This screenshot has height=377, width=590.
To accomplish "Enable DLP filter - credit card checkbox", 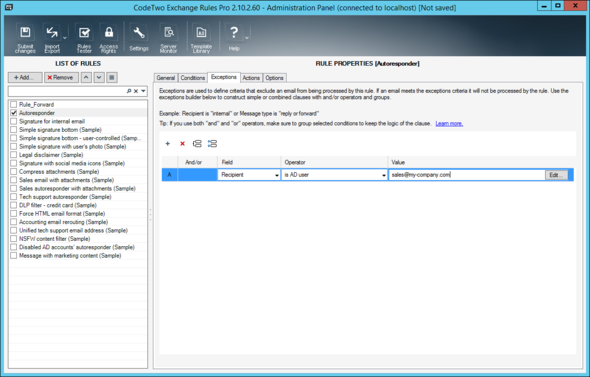I will [14, 205].
